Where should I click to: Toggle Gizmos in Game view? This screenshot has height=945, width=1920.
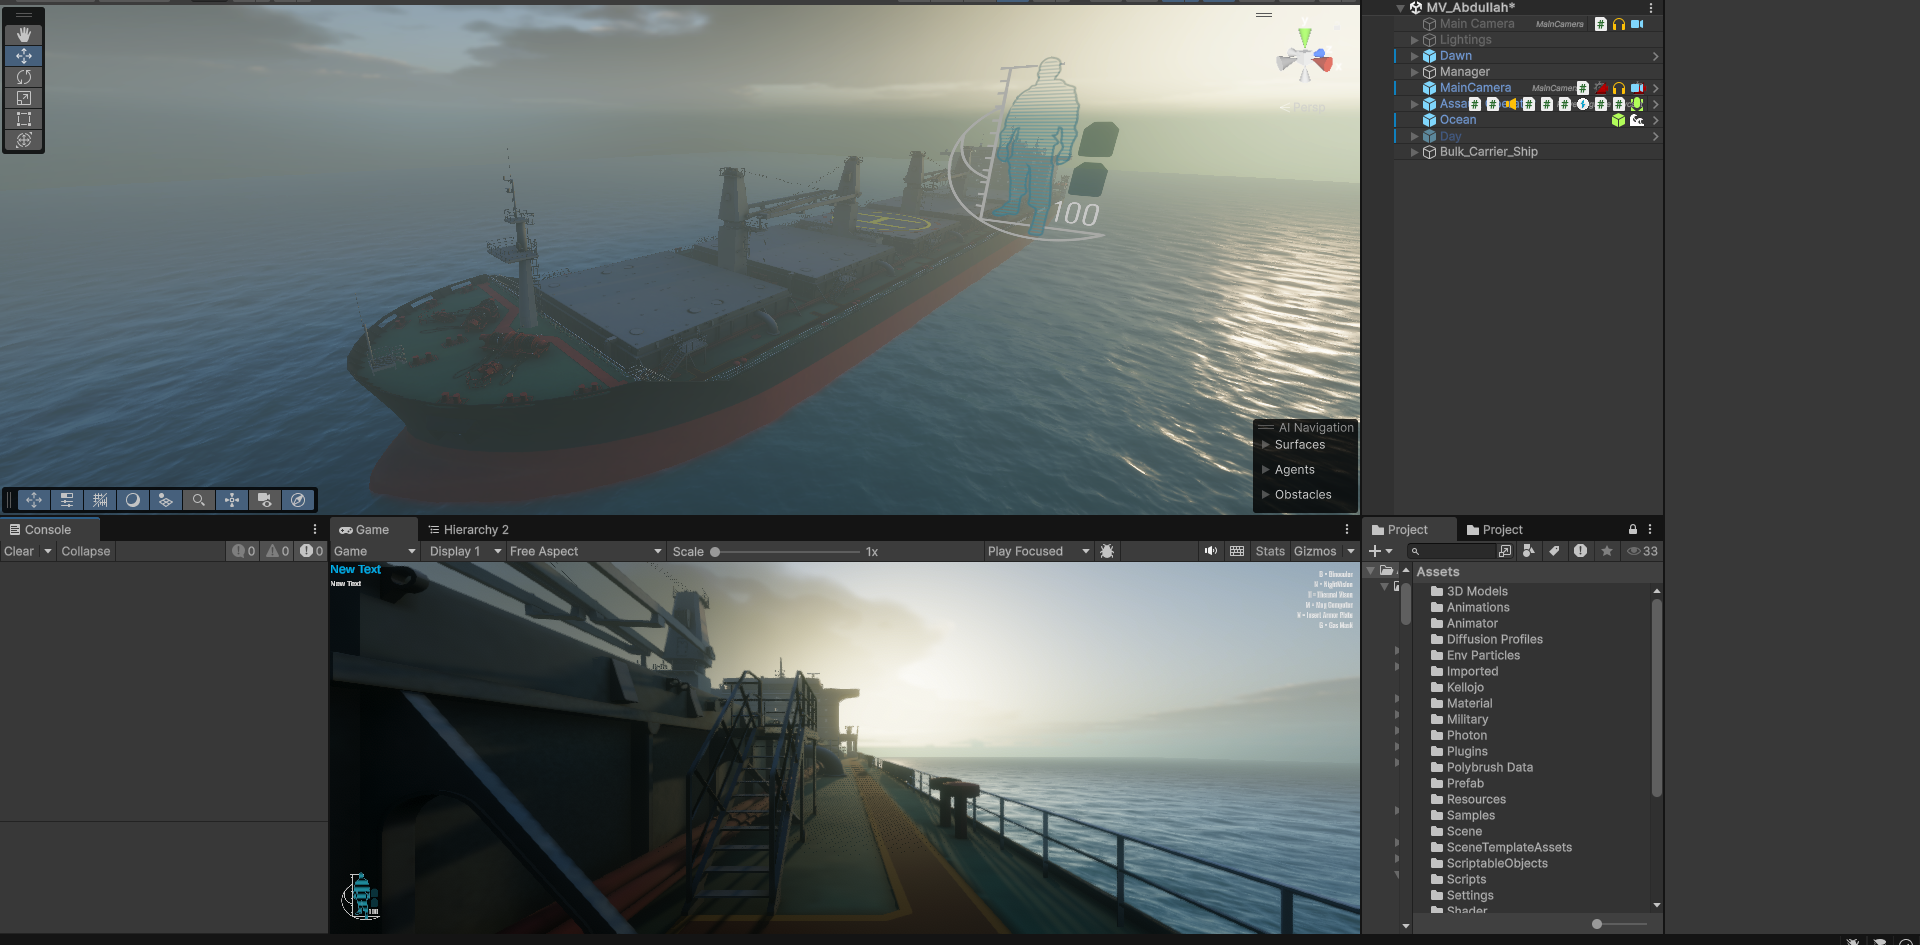[x=1315, y=551]
